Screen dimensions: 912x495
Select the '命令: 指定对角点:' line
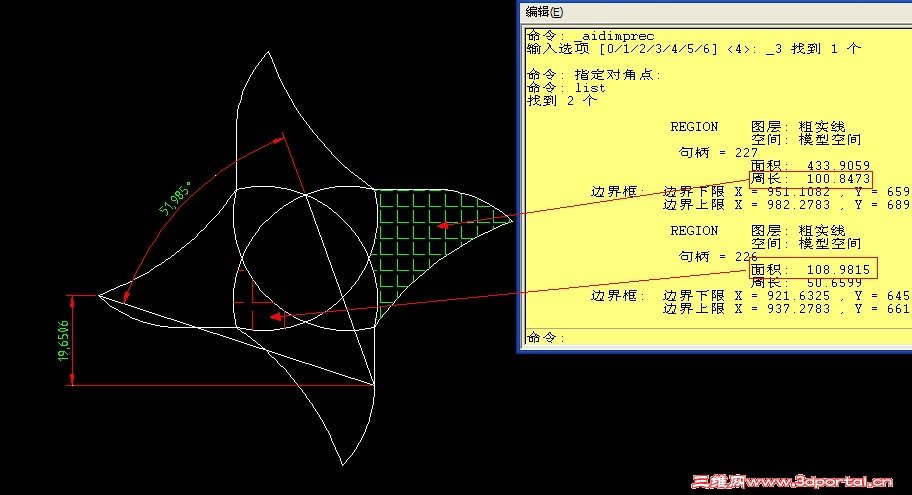[594, 74]
